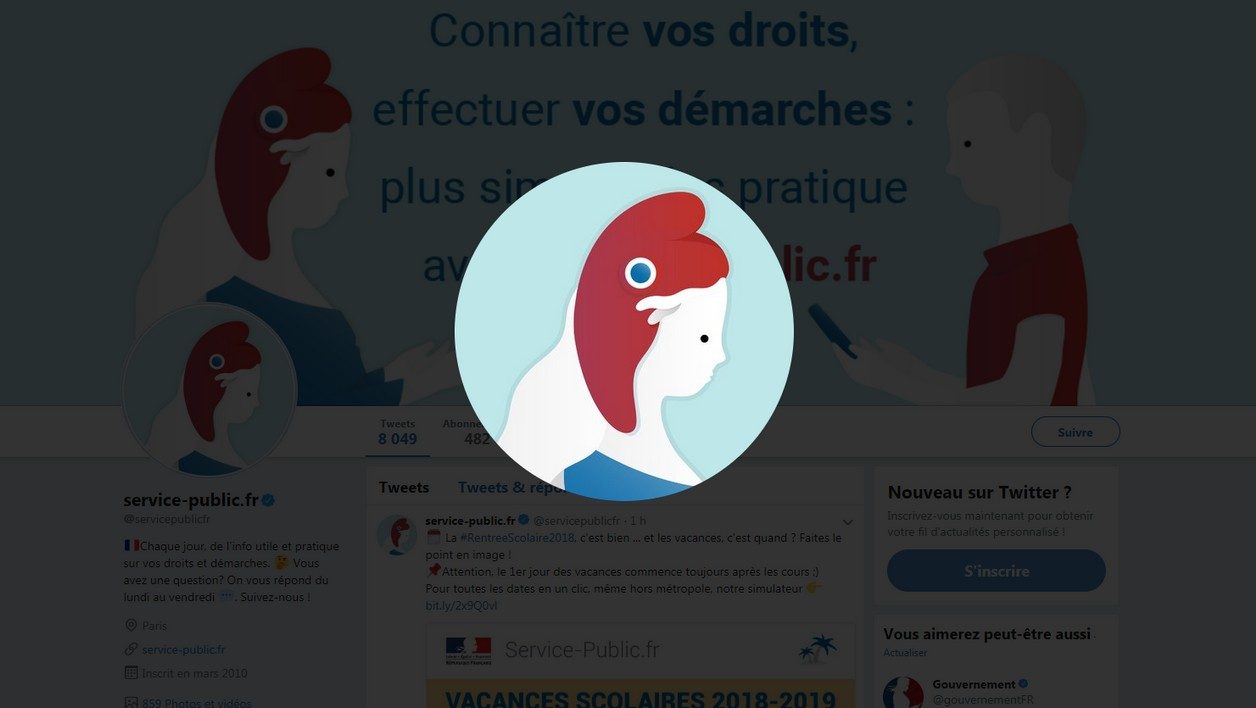Open the small profile picture on the left

[210, 389]
